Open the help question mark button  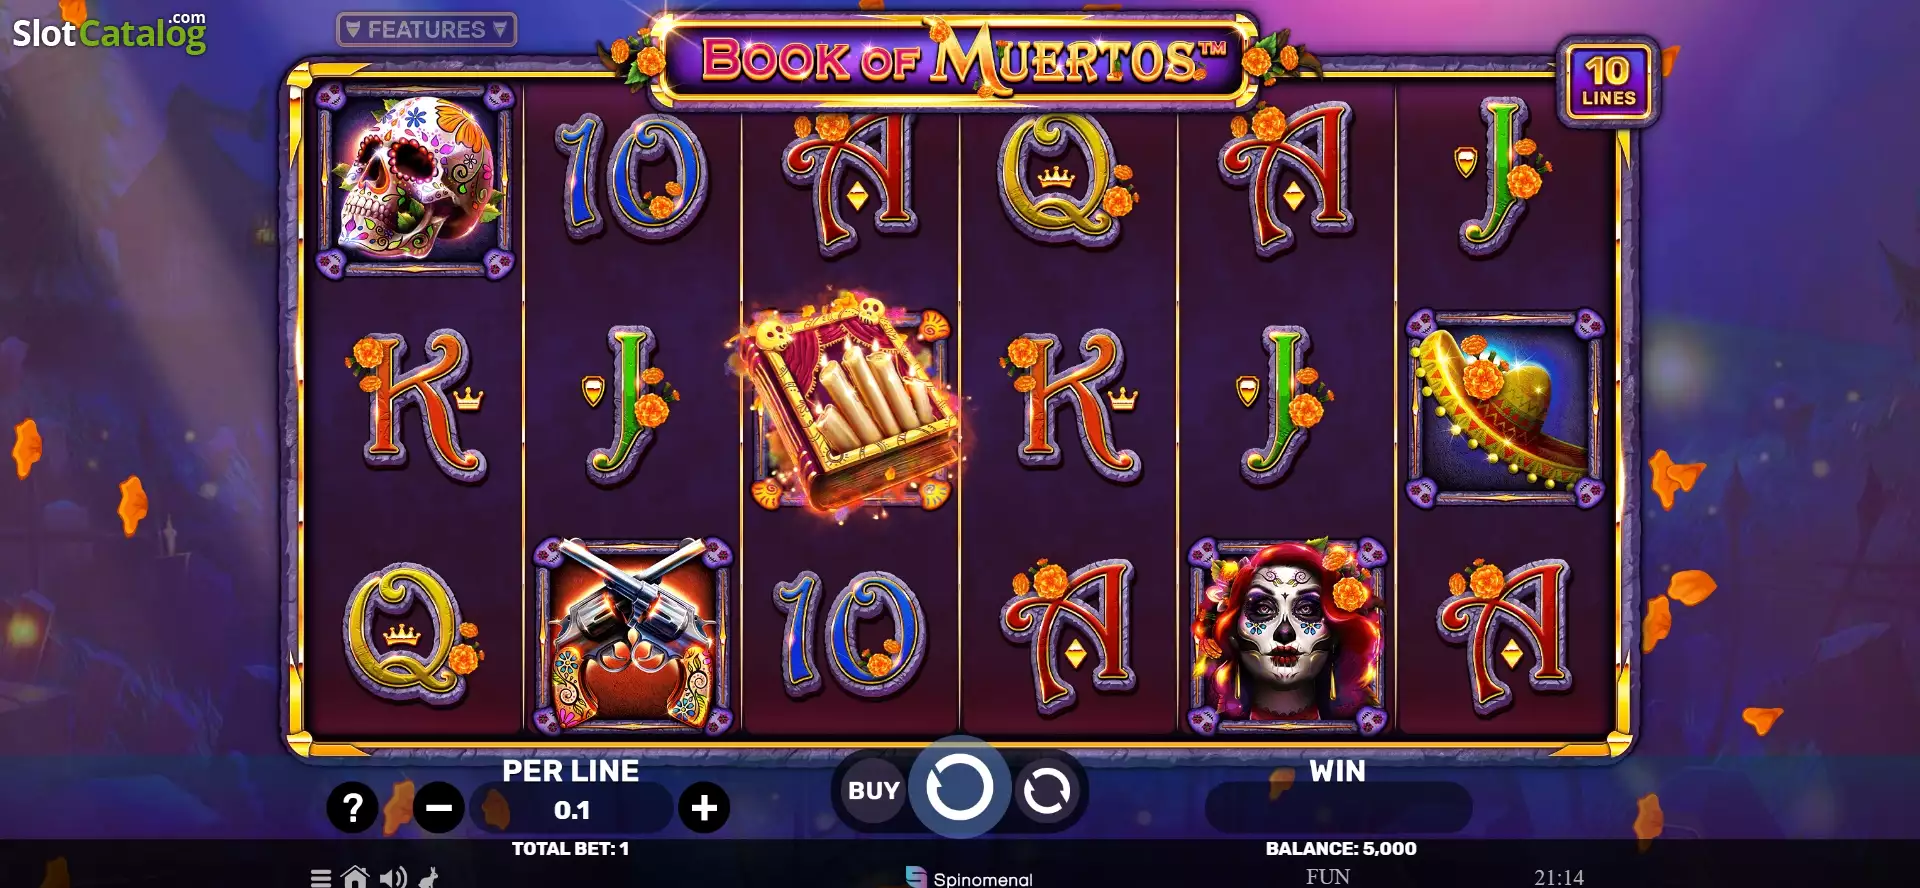(352, 807)
